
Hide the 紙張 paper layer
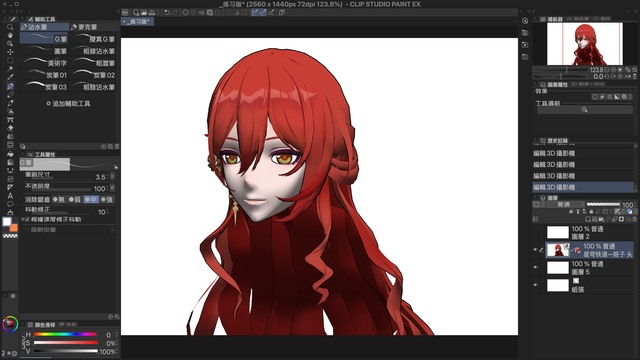click(536, 285)
